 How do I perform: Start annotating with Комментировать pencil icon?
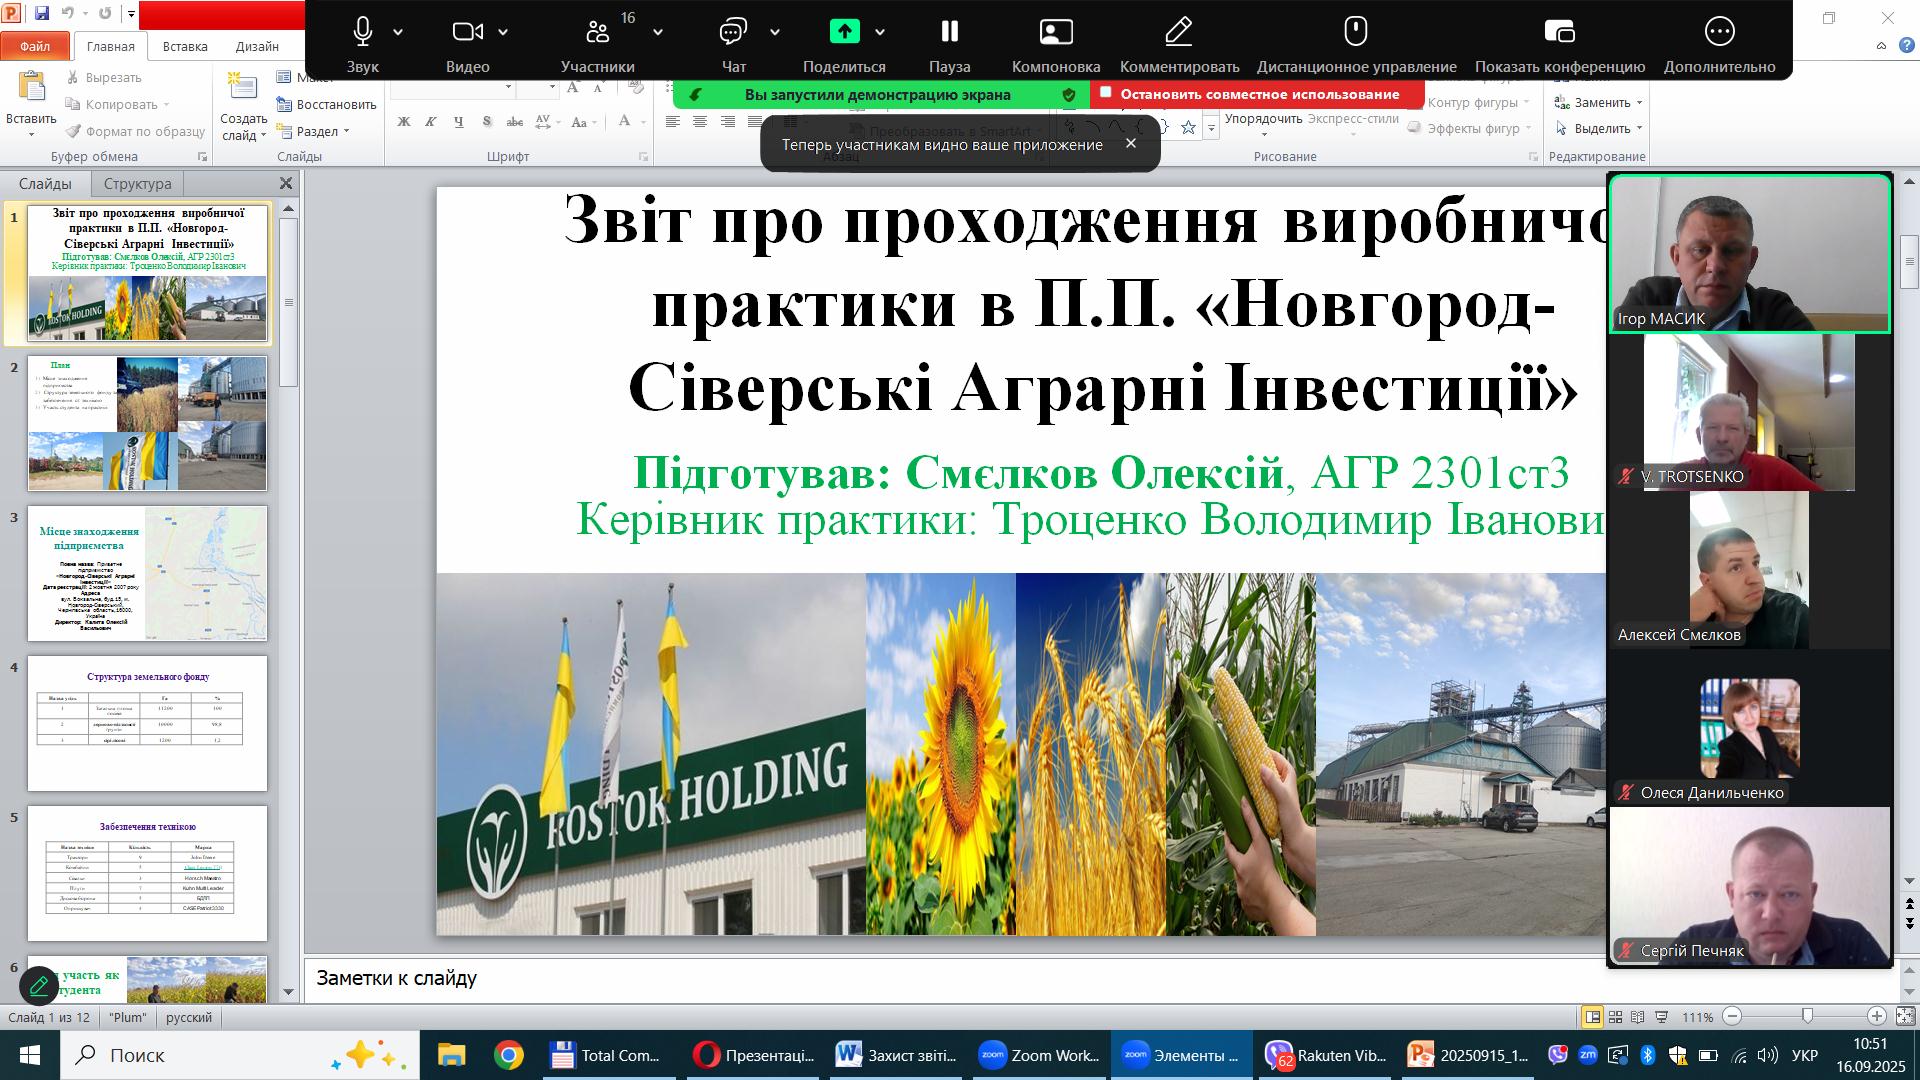(x=1179, y=32)
